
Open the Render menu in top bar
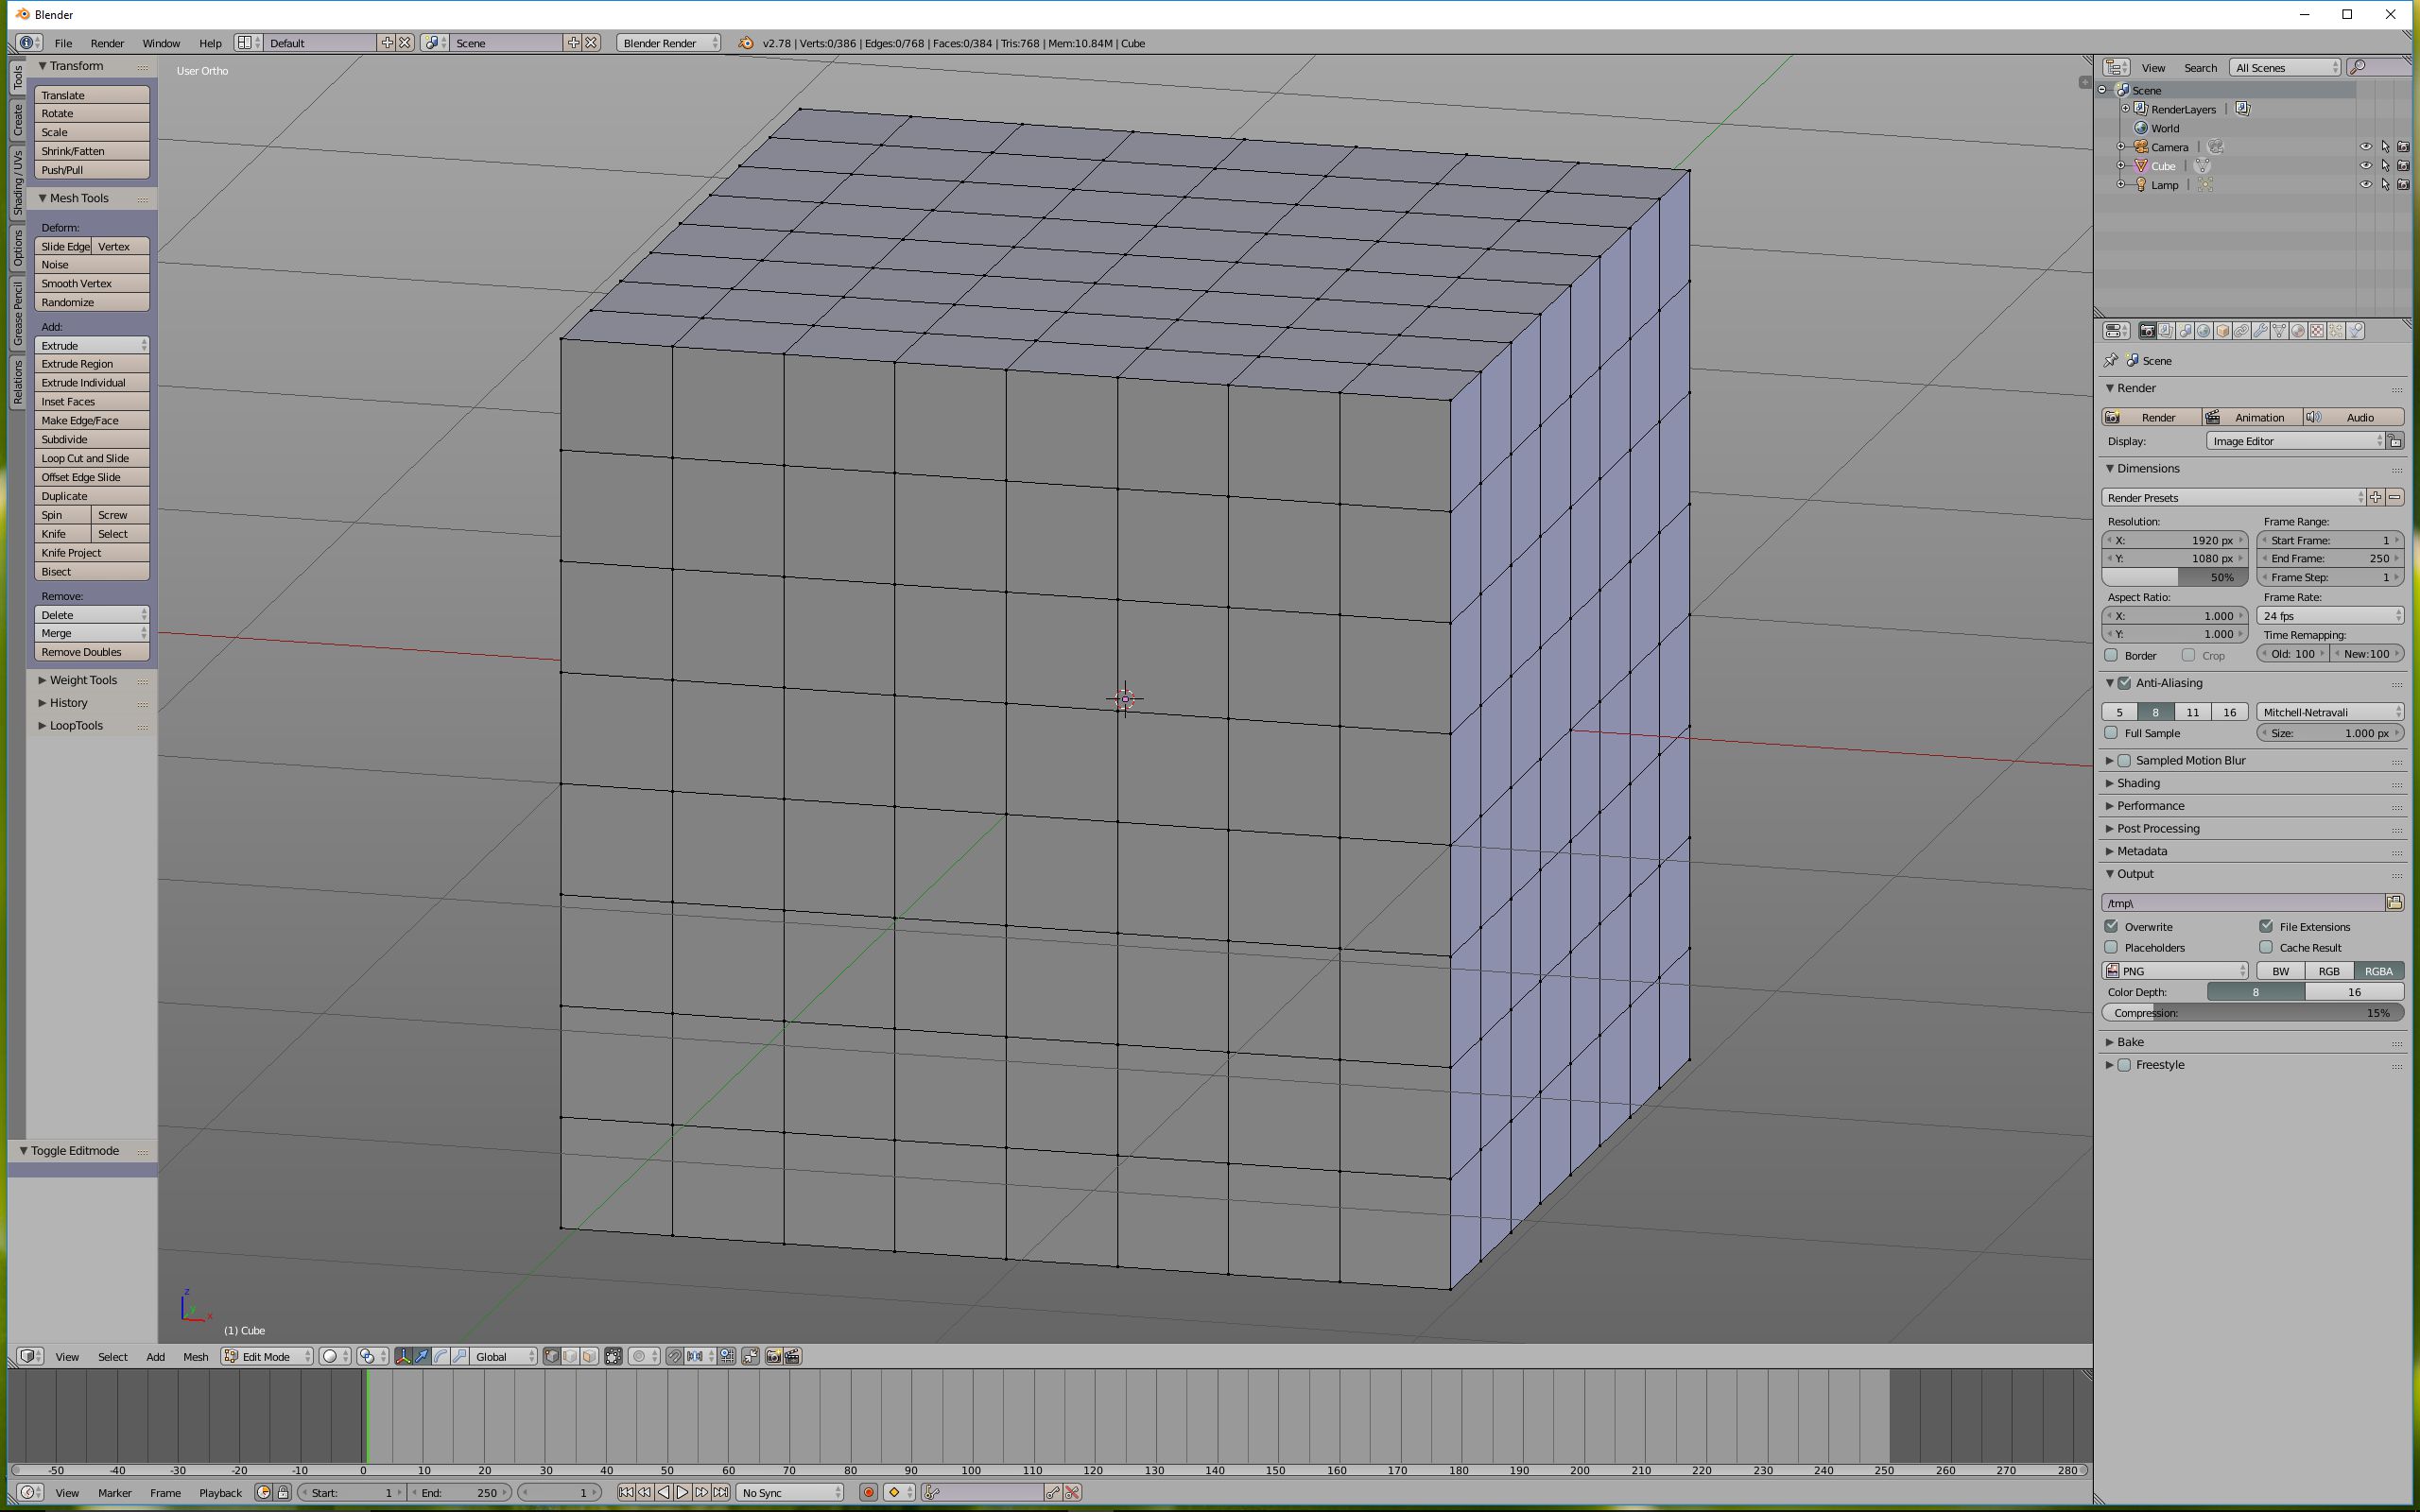(107, 43)
